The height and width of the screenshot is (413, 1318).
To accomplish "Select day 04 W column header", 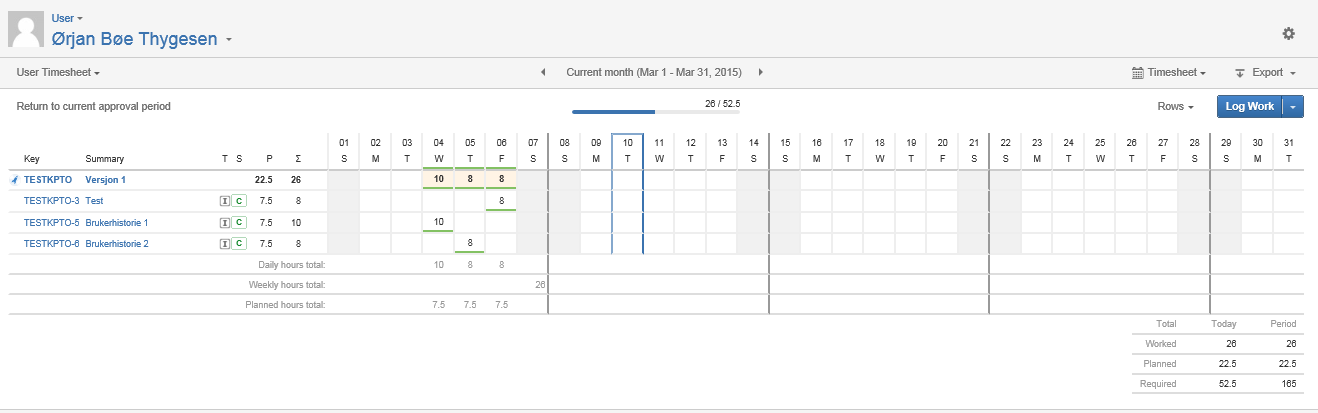I will tap(438, 151).
